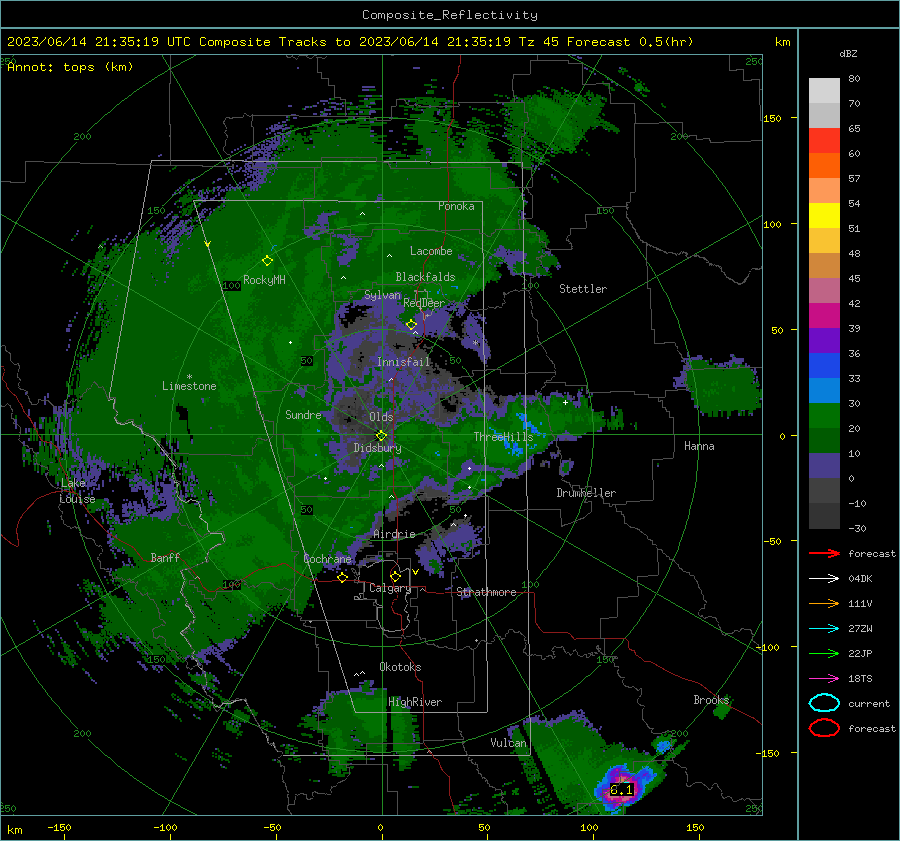Screen dimensions: 900x841
Task: Click the Olds map label
Action: (x=381, y=417)
